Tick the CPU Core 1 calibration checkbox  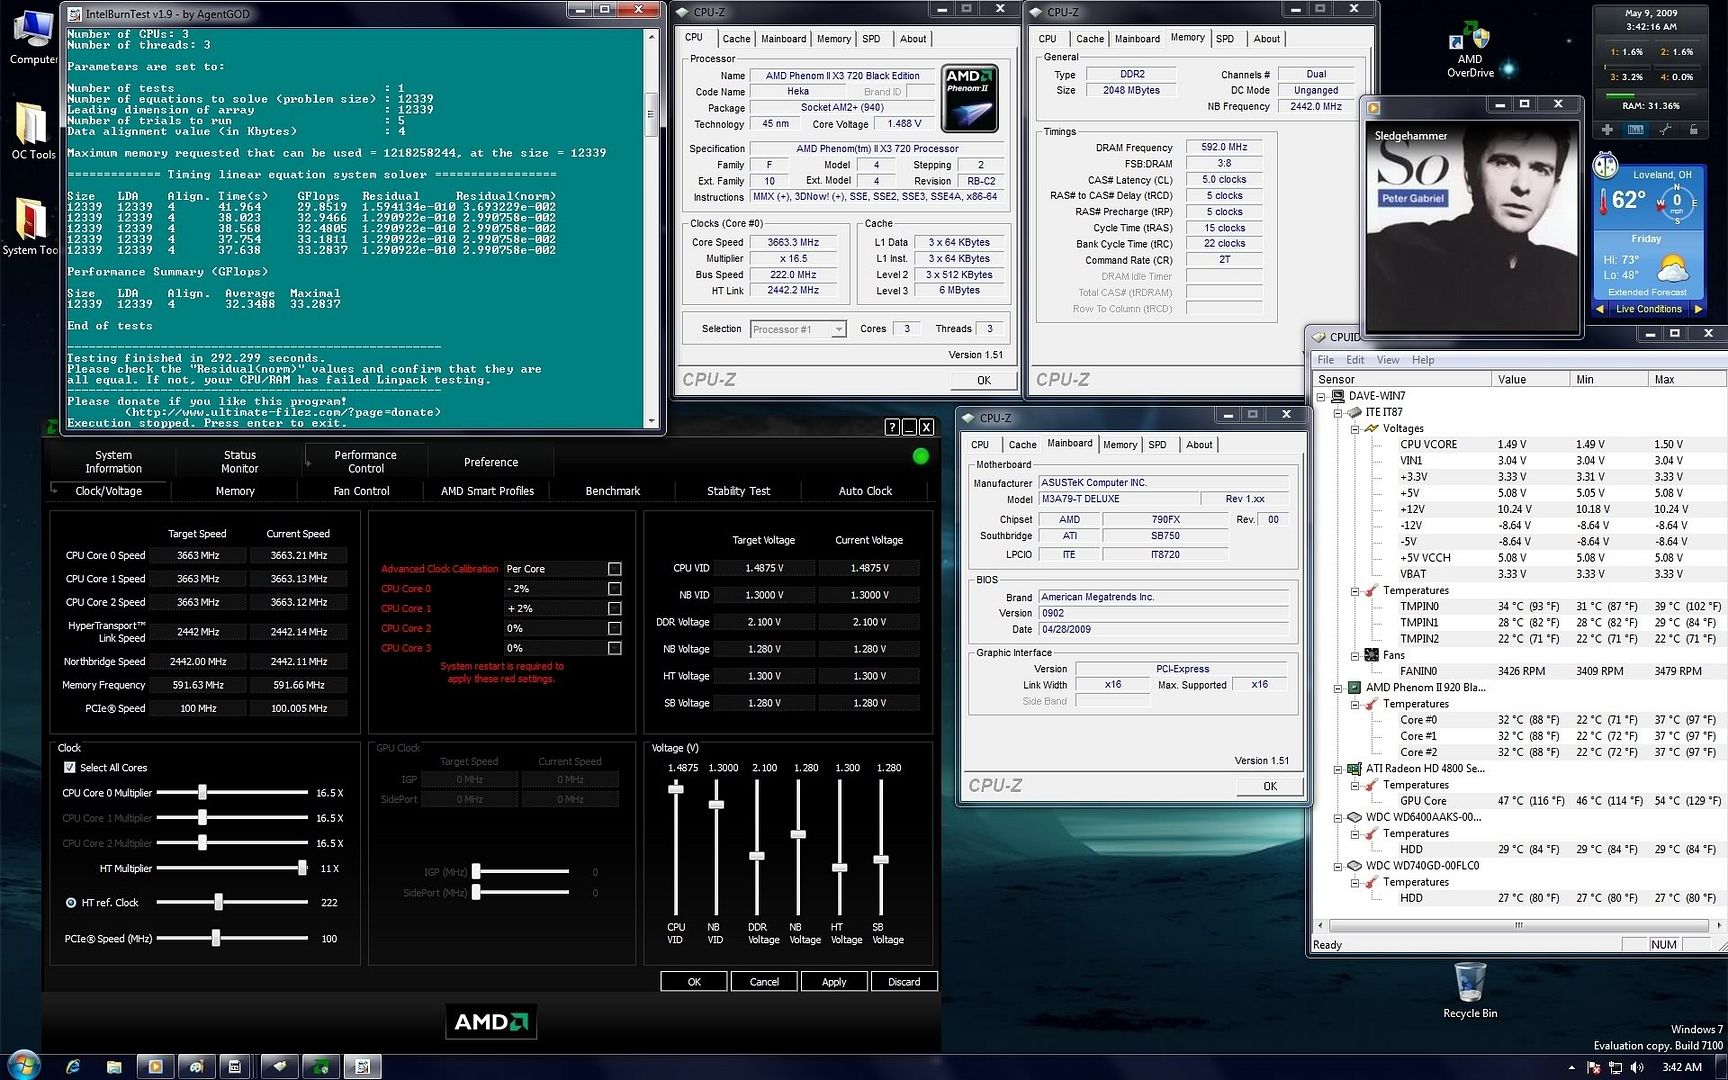click(x=614, y=609)
